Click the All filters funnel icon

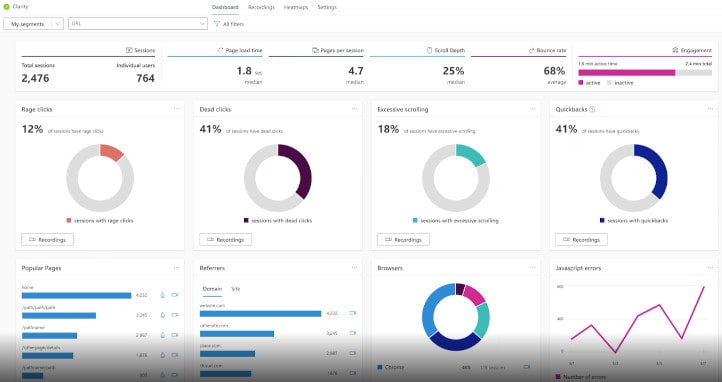pos(217,24)
